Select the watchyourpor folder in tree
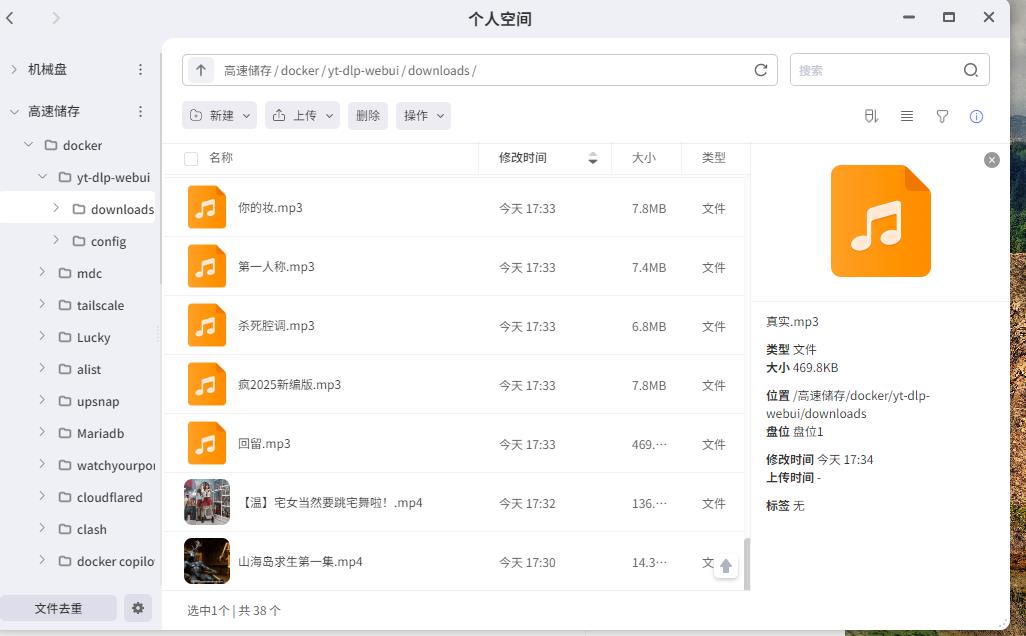This screenshot has height=636, width=1026. [x=116, y=465]
